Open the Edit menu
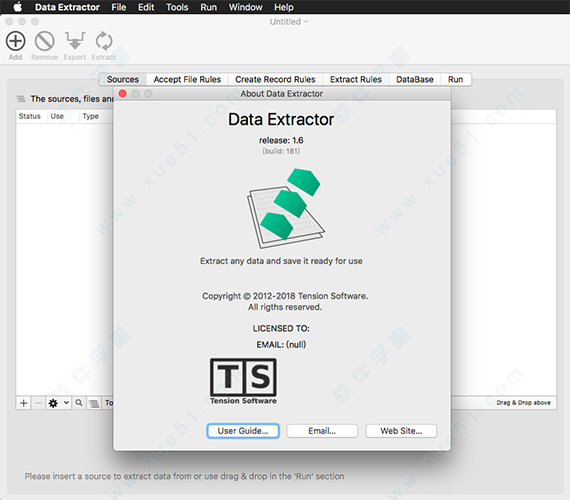The width and height of the screenshot is (570, 500). point(146,7)
